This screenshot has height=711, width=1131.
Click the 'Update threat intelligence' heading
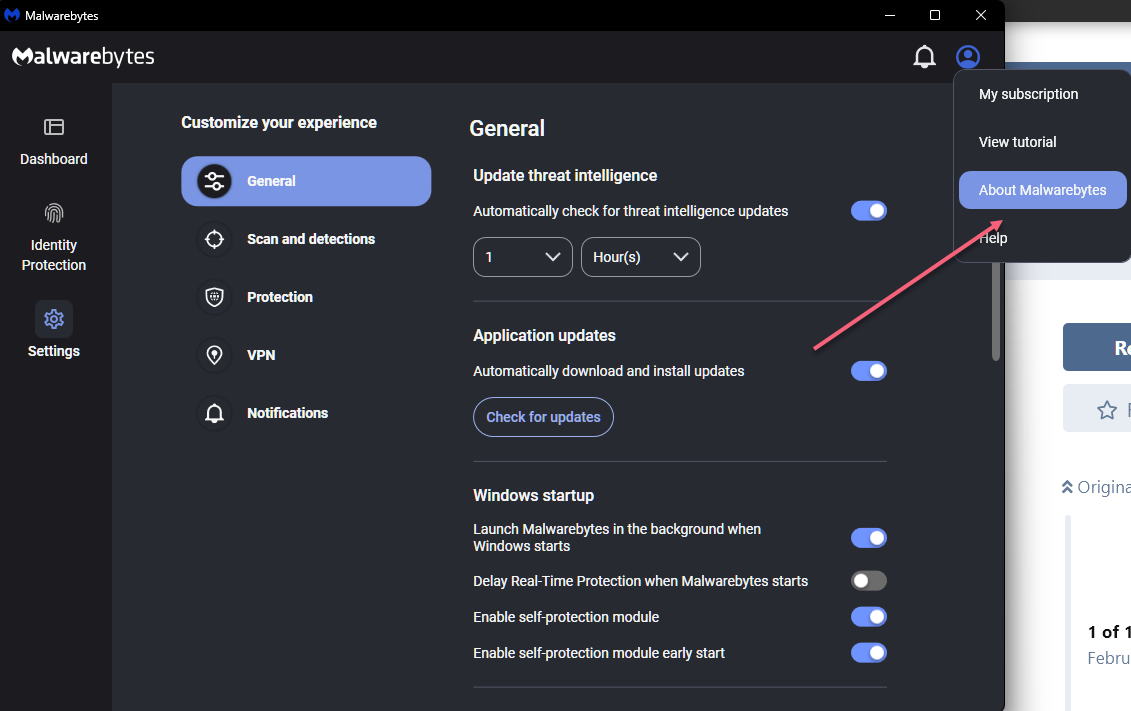565,175
